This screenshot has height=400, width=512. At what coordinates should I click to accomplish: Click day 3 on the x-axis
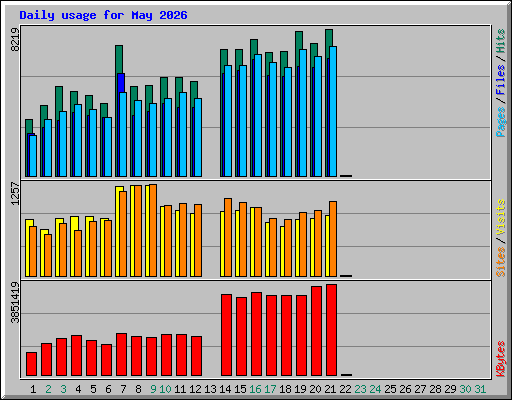tap(63, 389)
